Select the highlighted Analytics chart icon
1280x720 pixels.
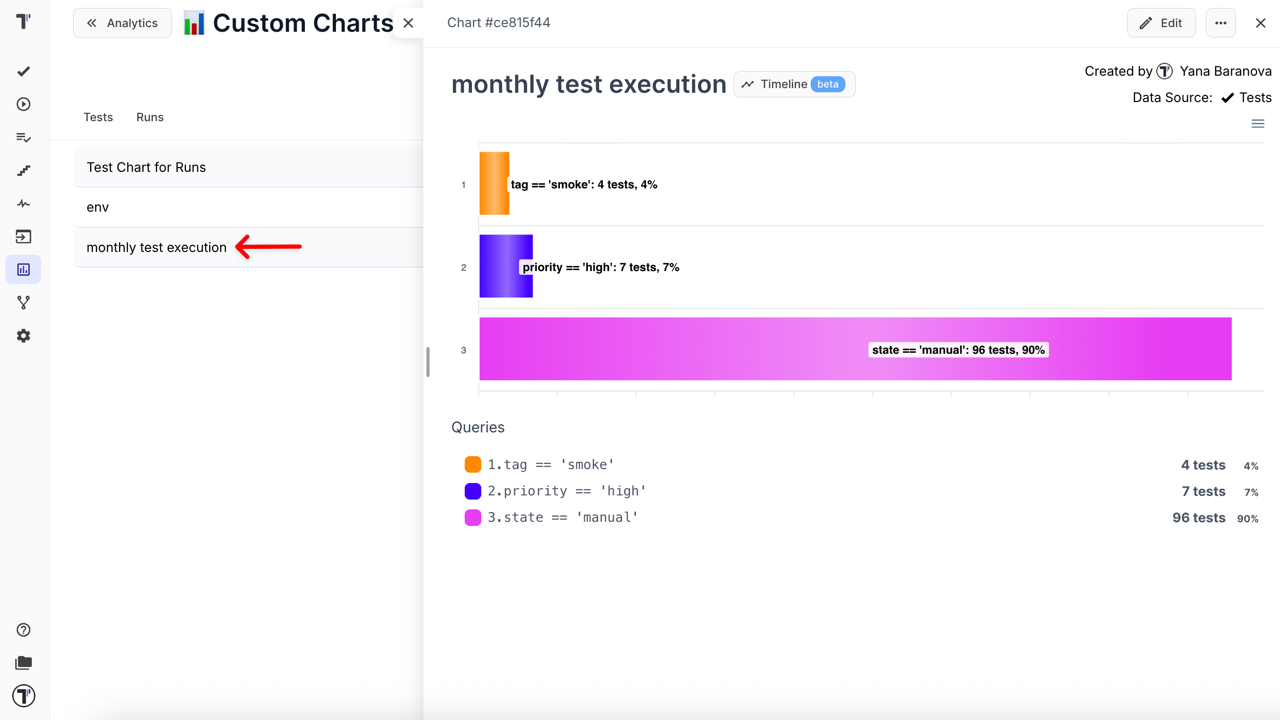(23, 269)
